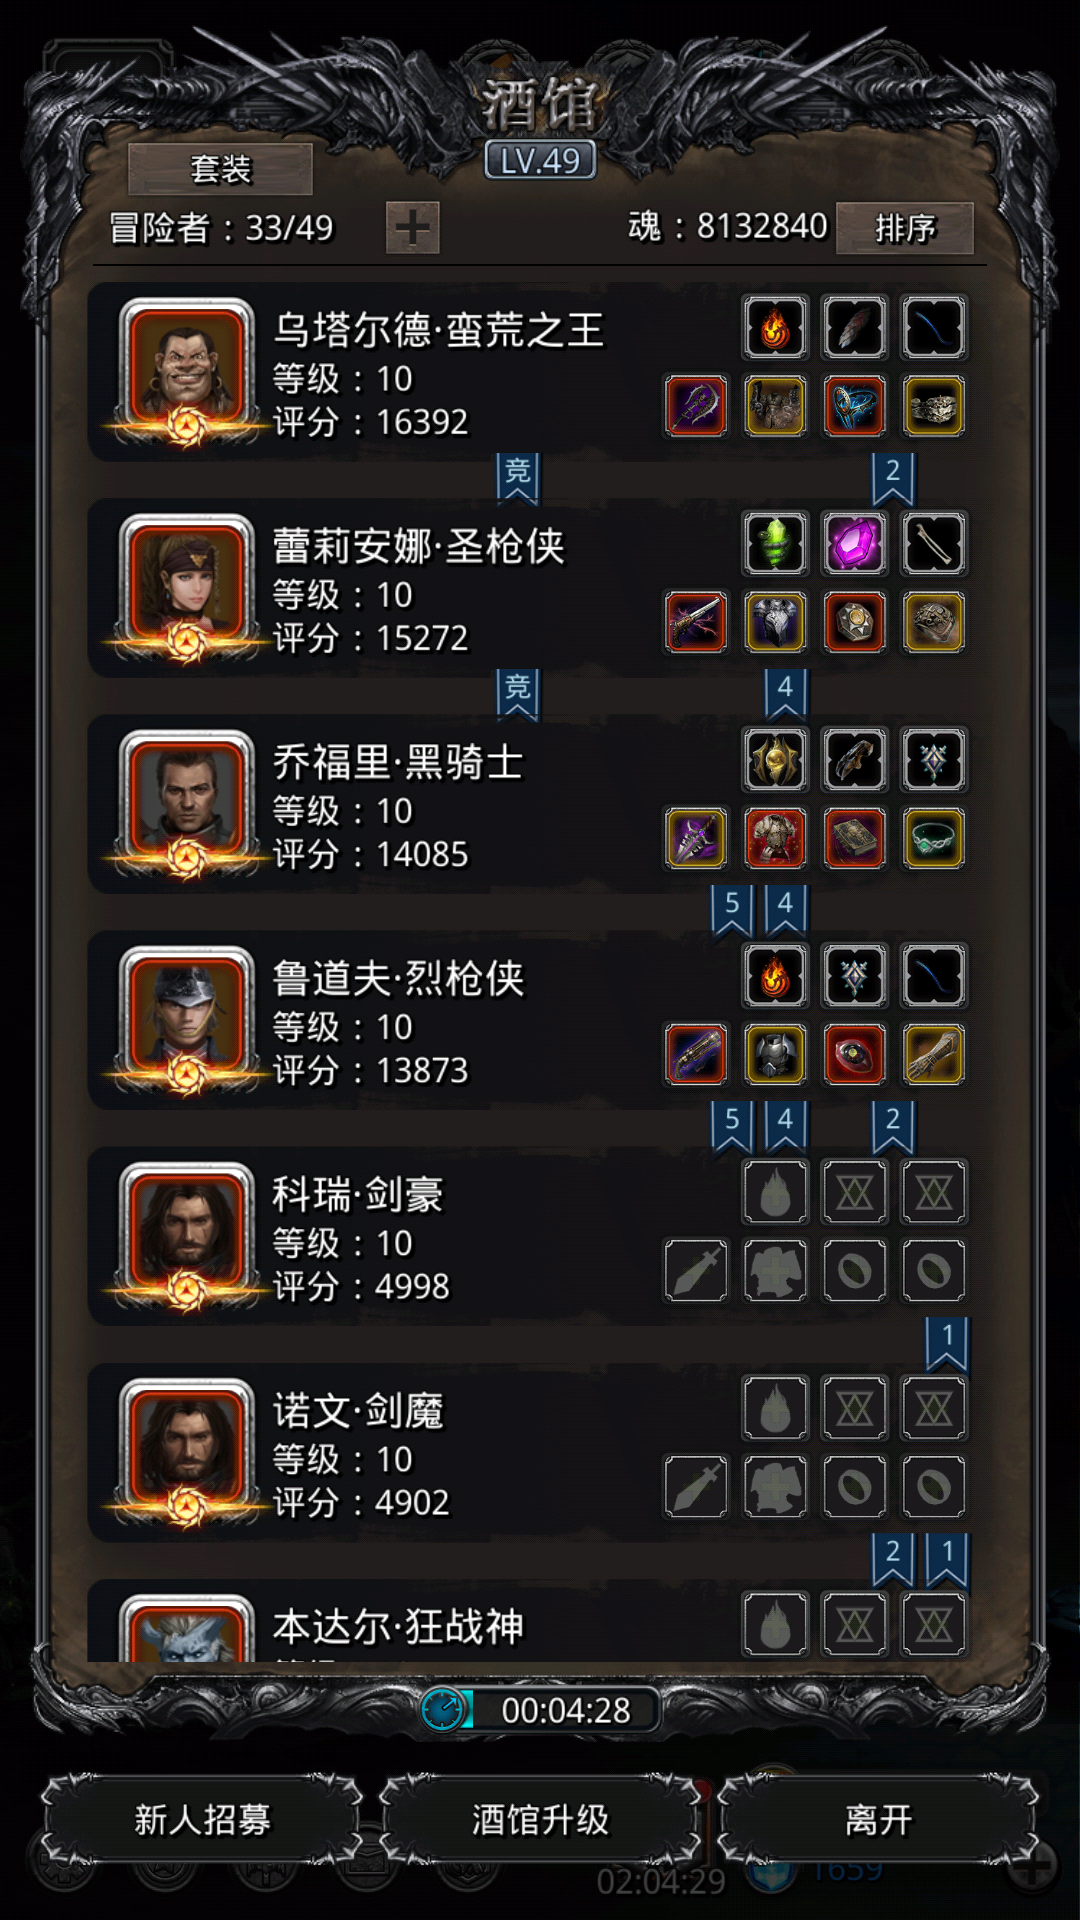Select 科瑞·剑豪's empty weapon slot
Viewport: 1080px width, 1920px height.
click(696, 1270)
